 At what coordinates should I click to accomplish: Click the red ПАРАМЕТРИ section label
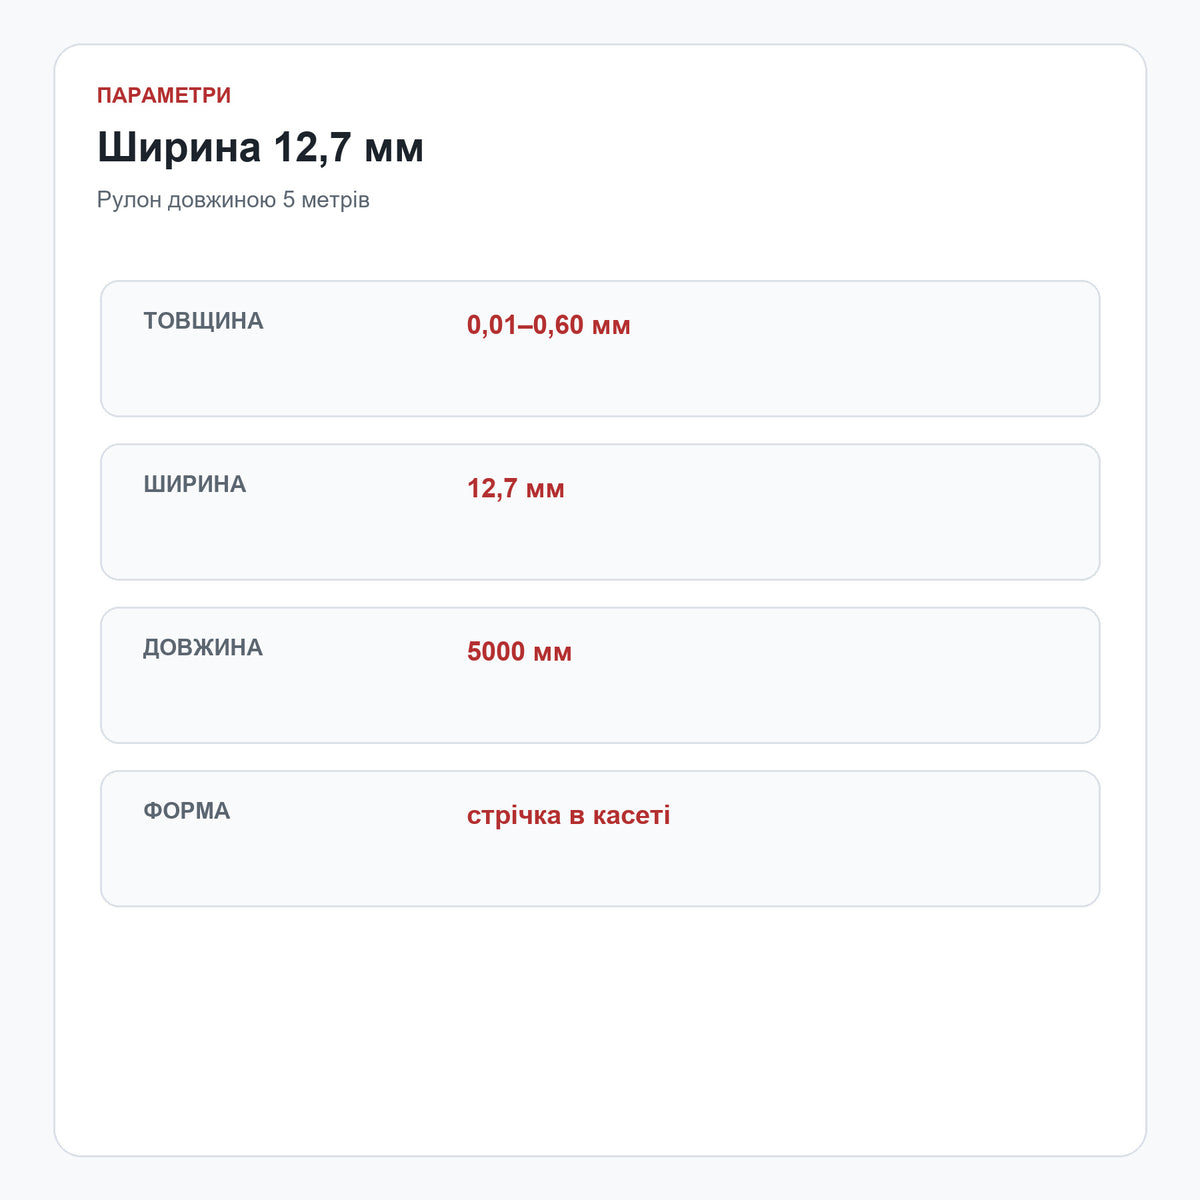pos(164,95)
